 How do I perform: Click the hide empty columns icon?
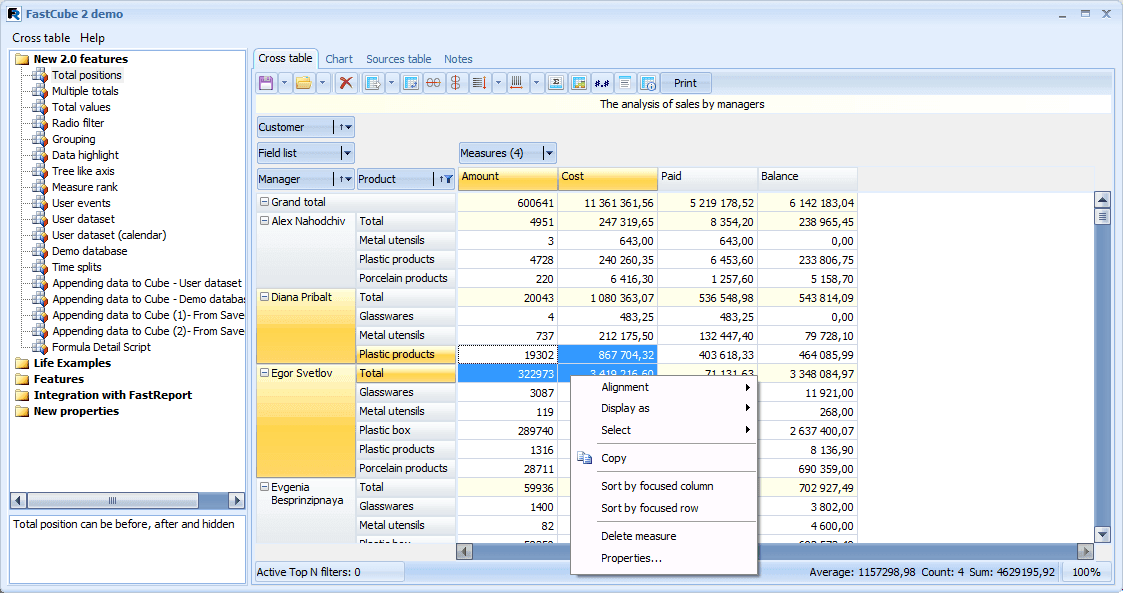tap(456, 83)
